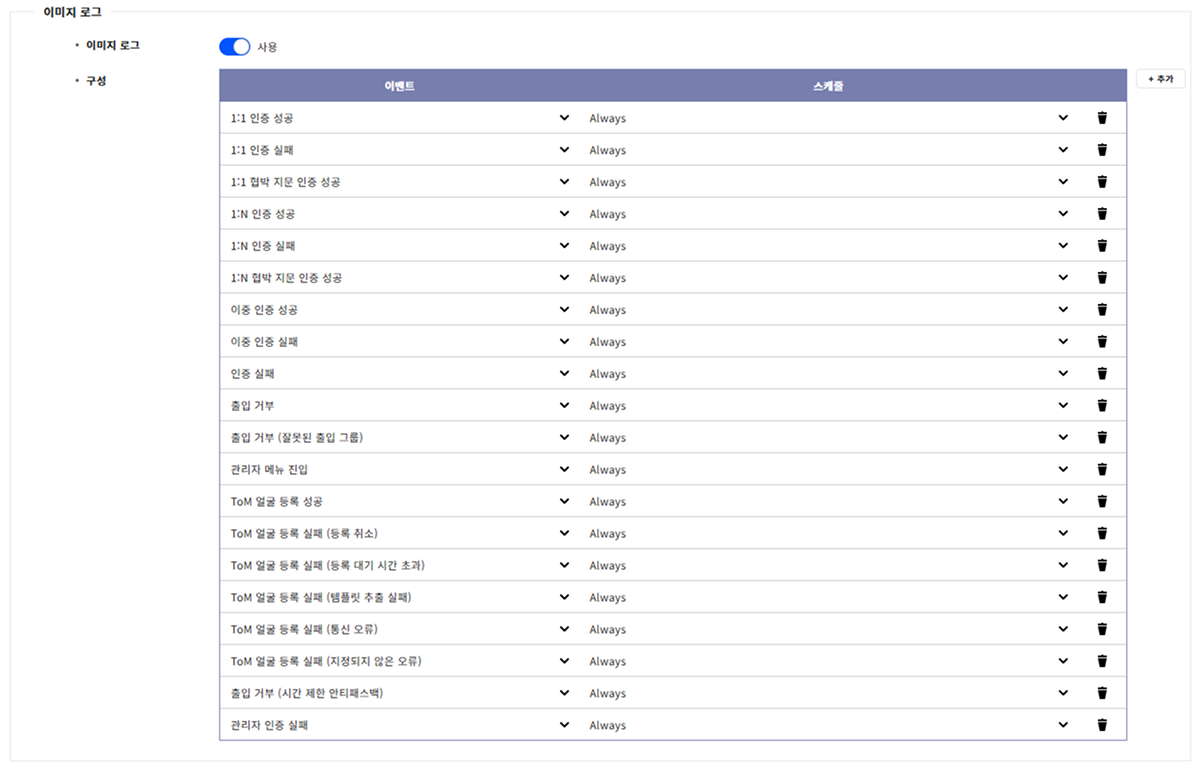
Task: Delete the 1:1 인증 성공 row
Action: (x=1102, y=118)
